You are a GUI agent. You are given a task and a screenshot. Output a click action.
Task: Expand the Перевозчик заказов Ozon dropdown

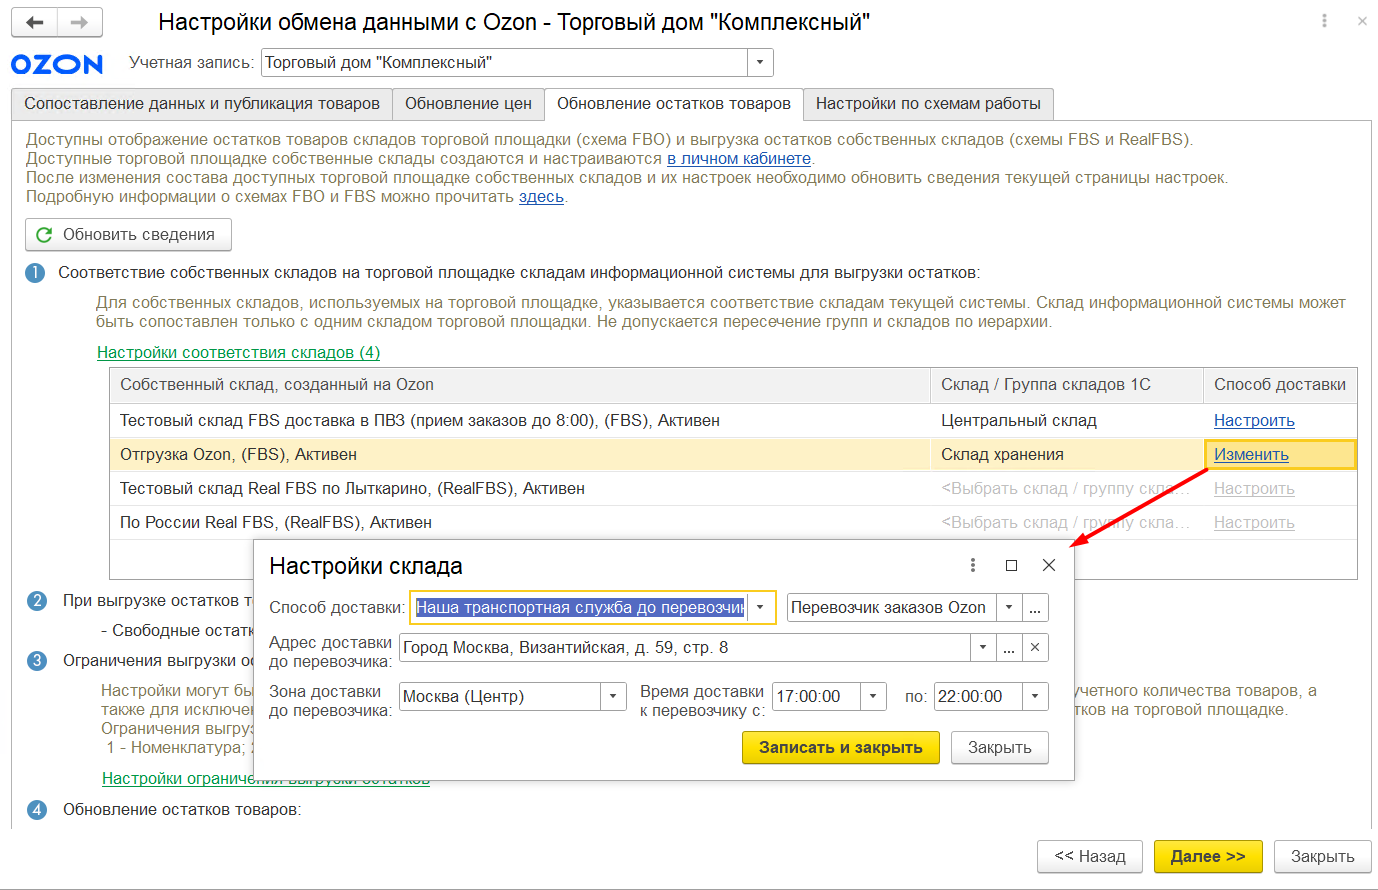click(x=1009, y=608)
